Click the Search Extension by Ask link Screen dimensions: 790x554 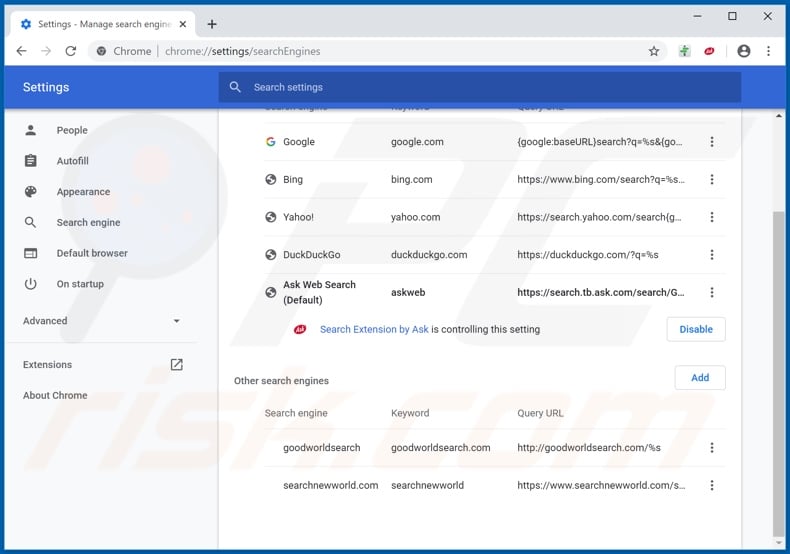[374, 329]
